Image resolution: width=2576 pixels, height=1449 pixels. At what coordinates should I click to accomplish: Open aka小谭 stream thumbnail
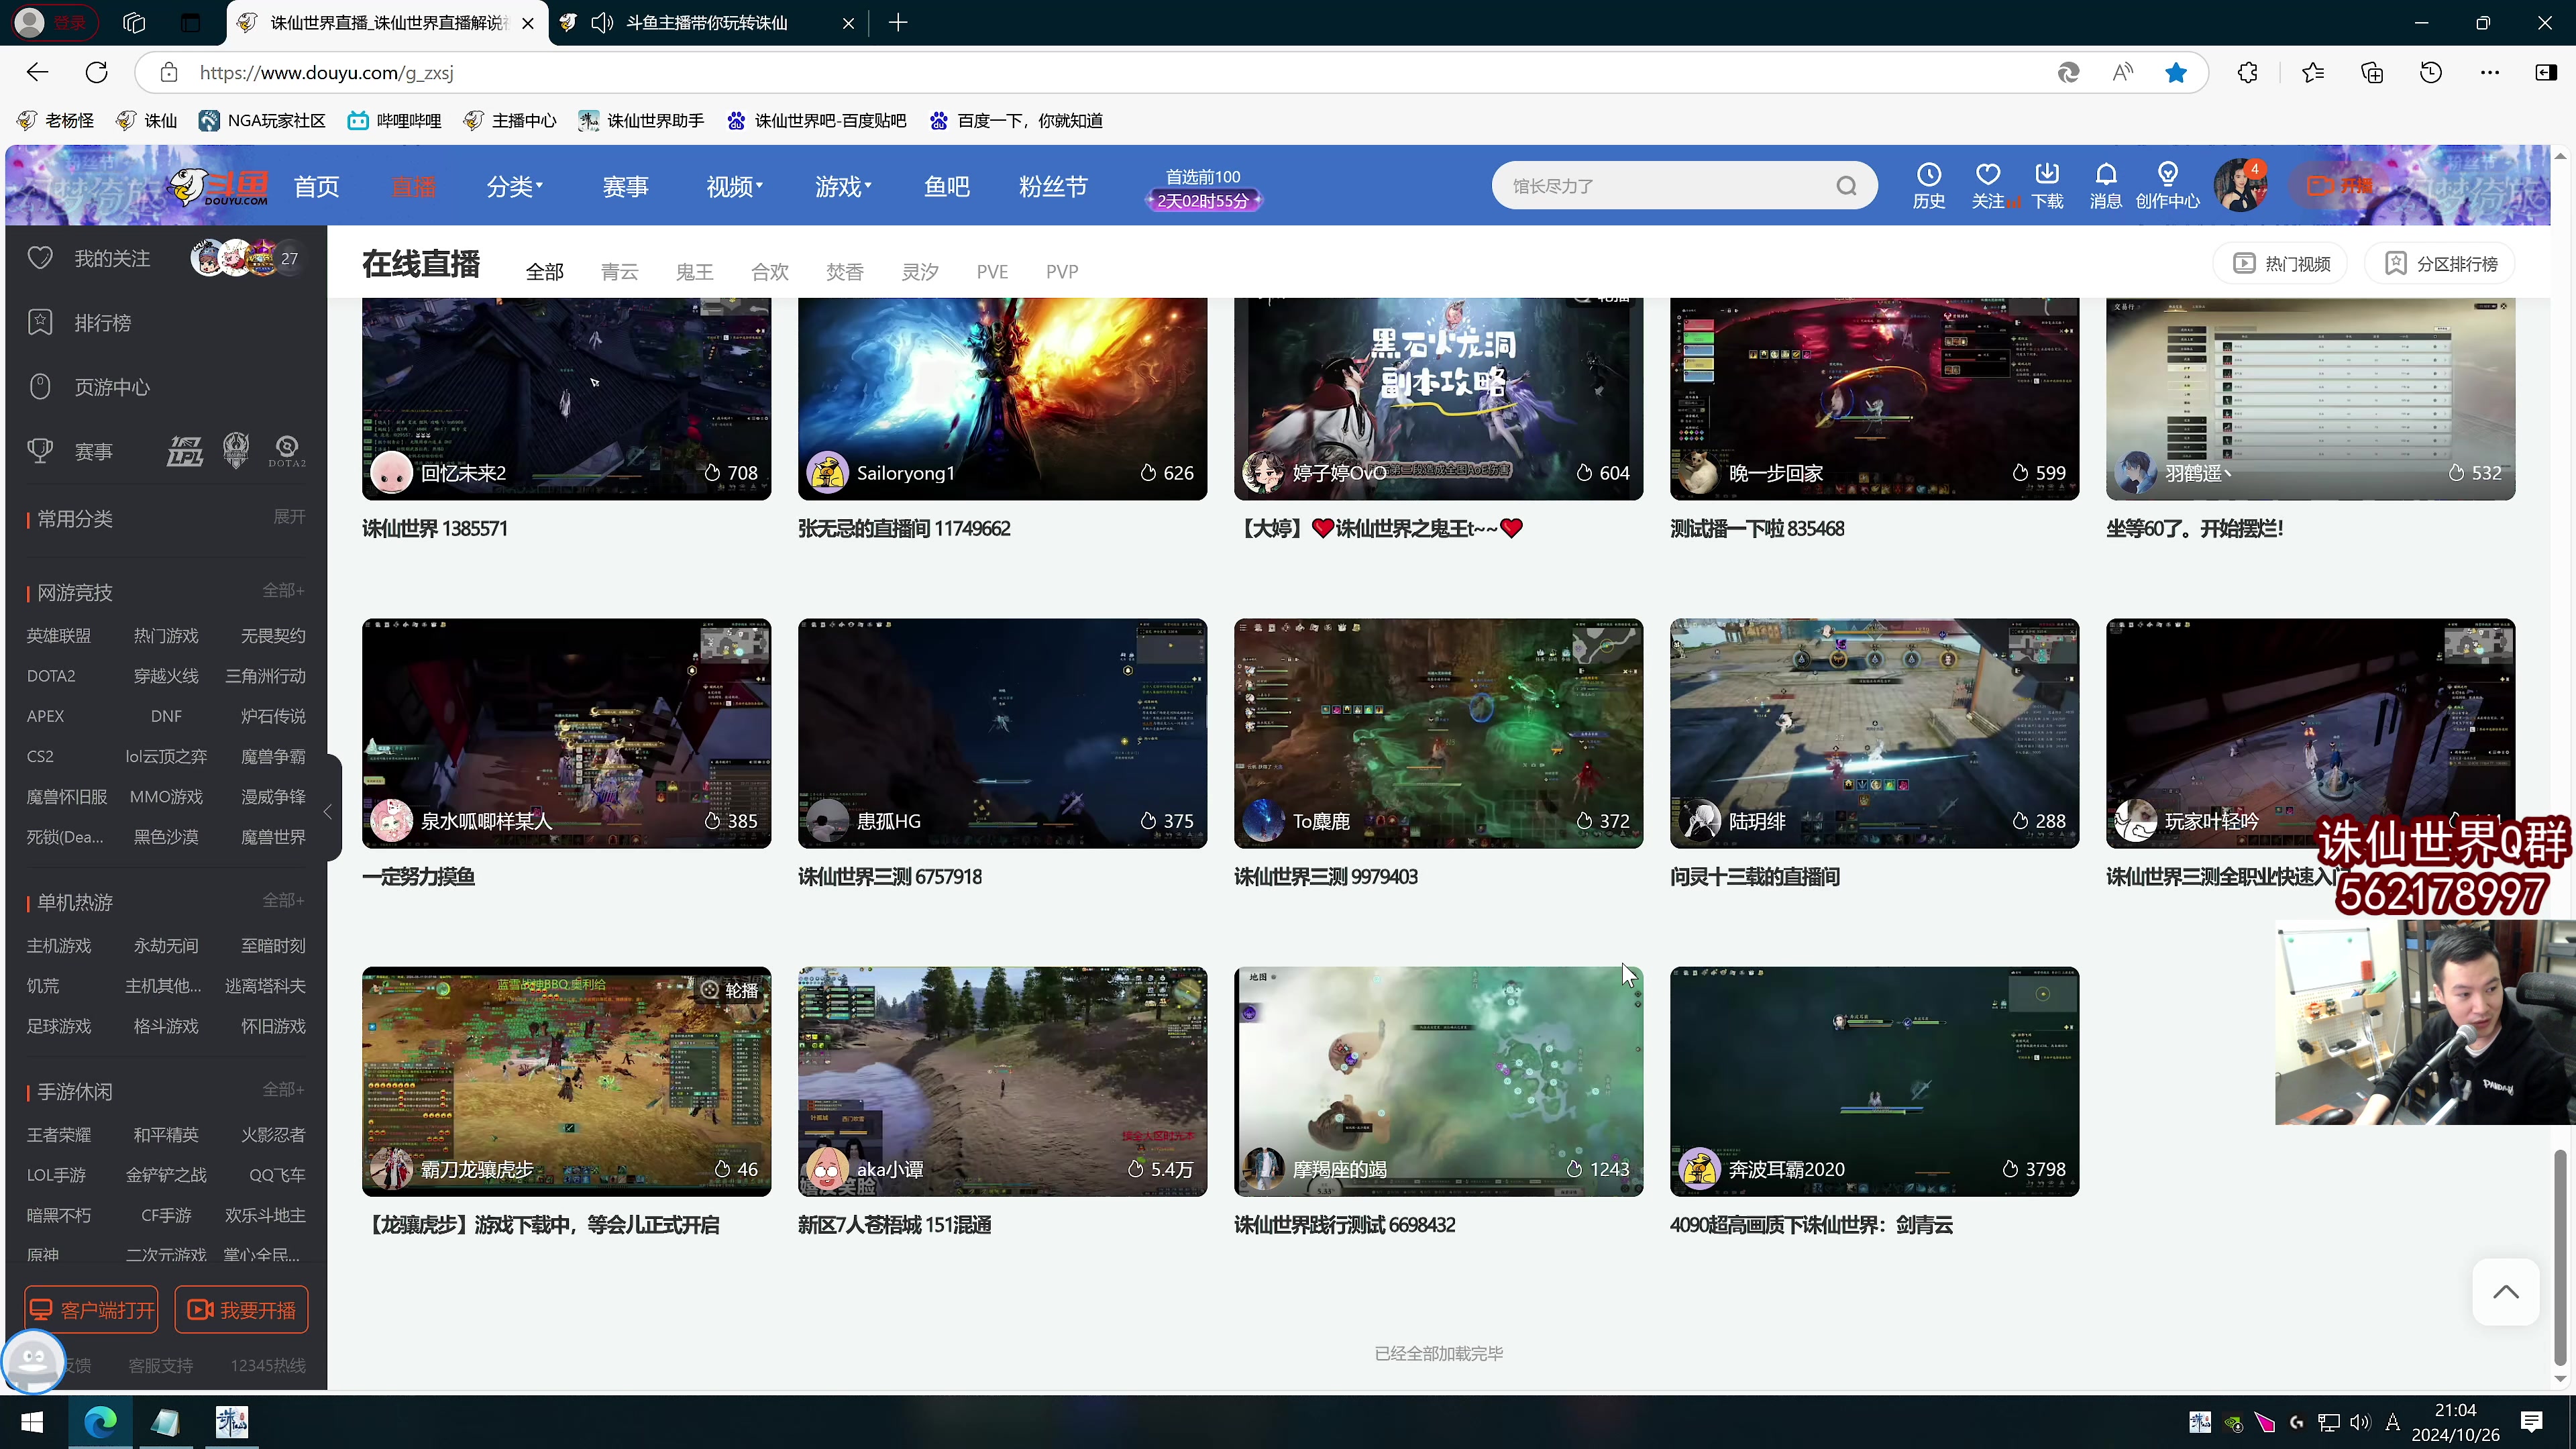tap(1002, 1081)
